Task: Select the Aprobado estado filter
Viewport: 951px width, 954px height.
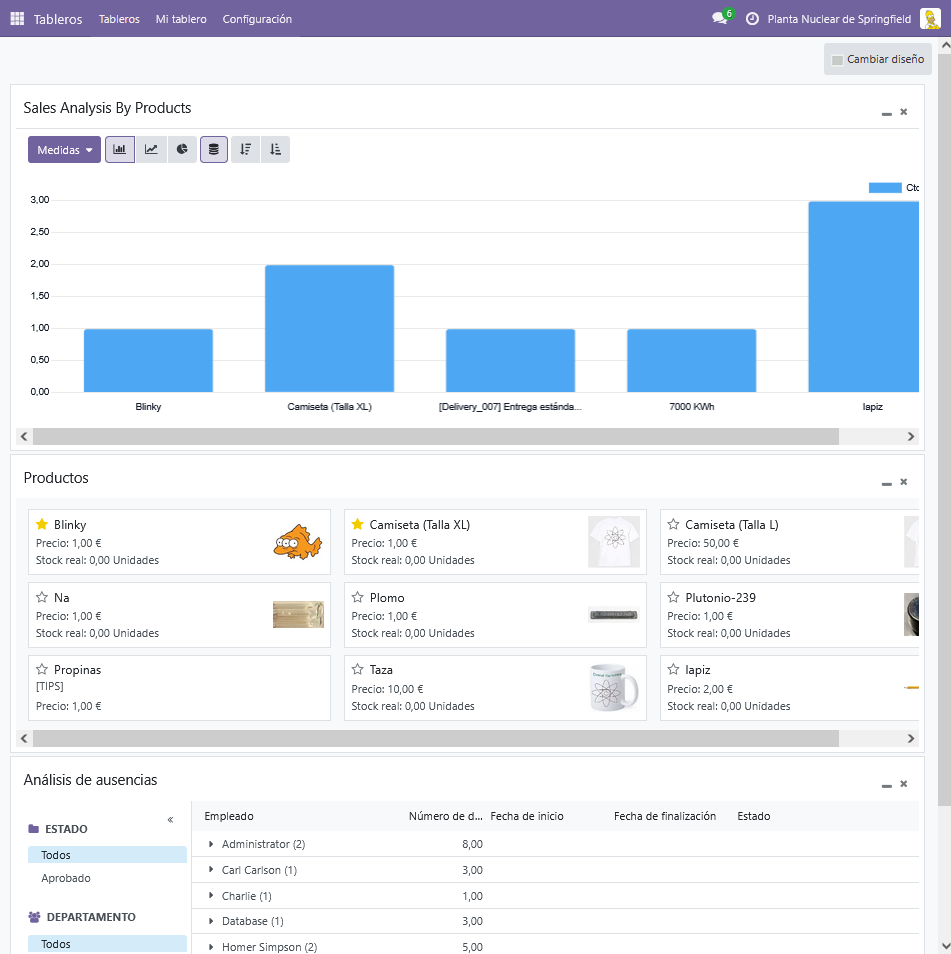Action: [66, 878]
